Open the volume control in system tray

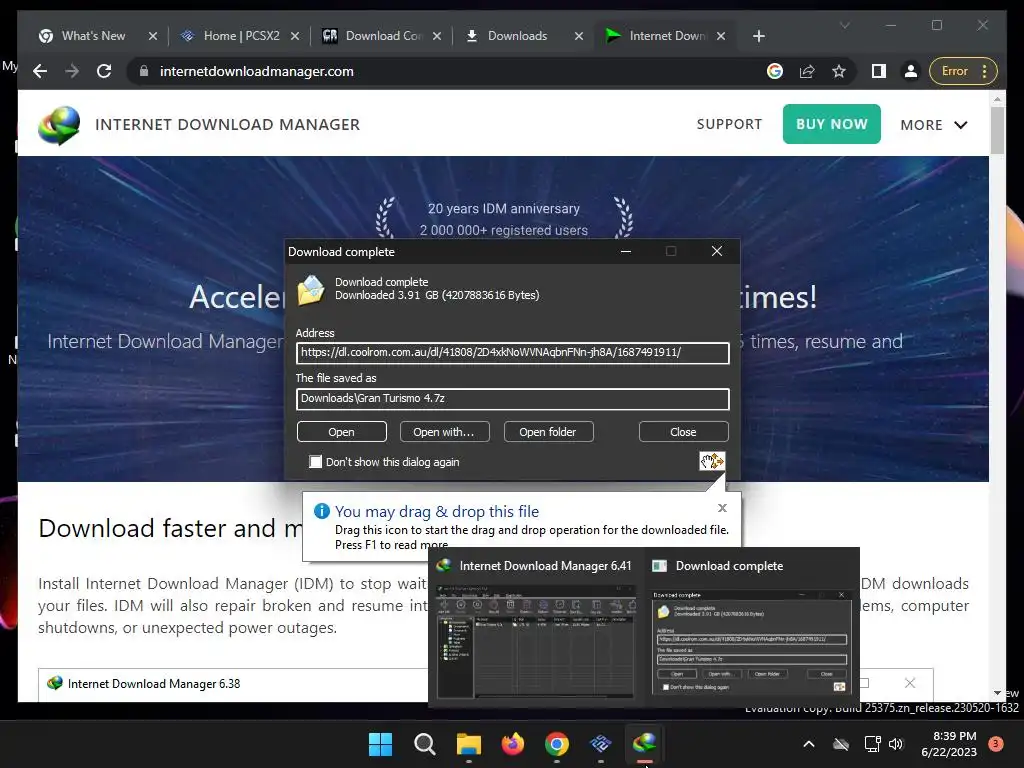coord(896,744)
